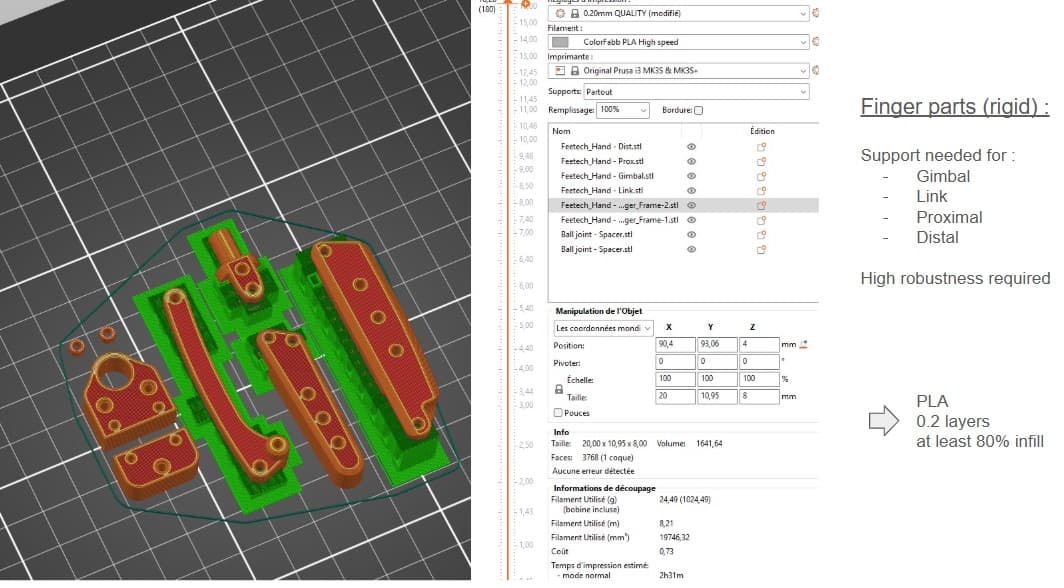Click Taille Y field showing 10,95
Viewport: 1064px width, 588px height.
(717, 397)
